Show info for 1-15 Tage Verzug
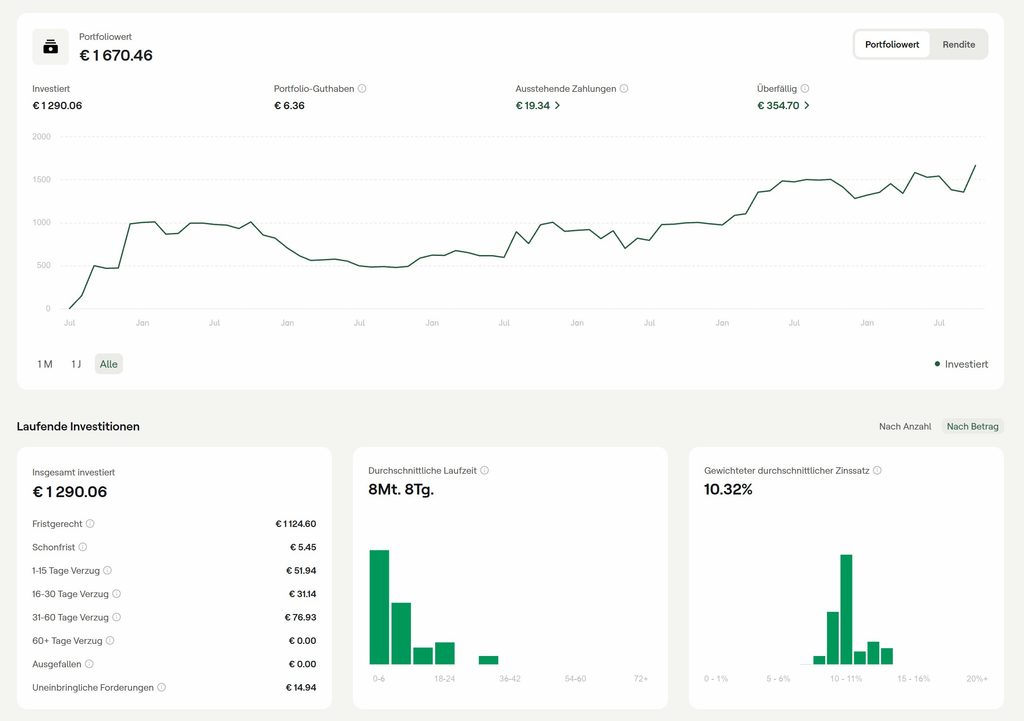 [108, 571]
